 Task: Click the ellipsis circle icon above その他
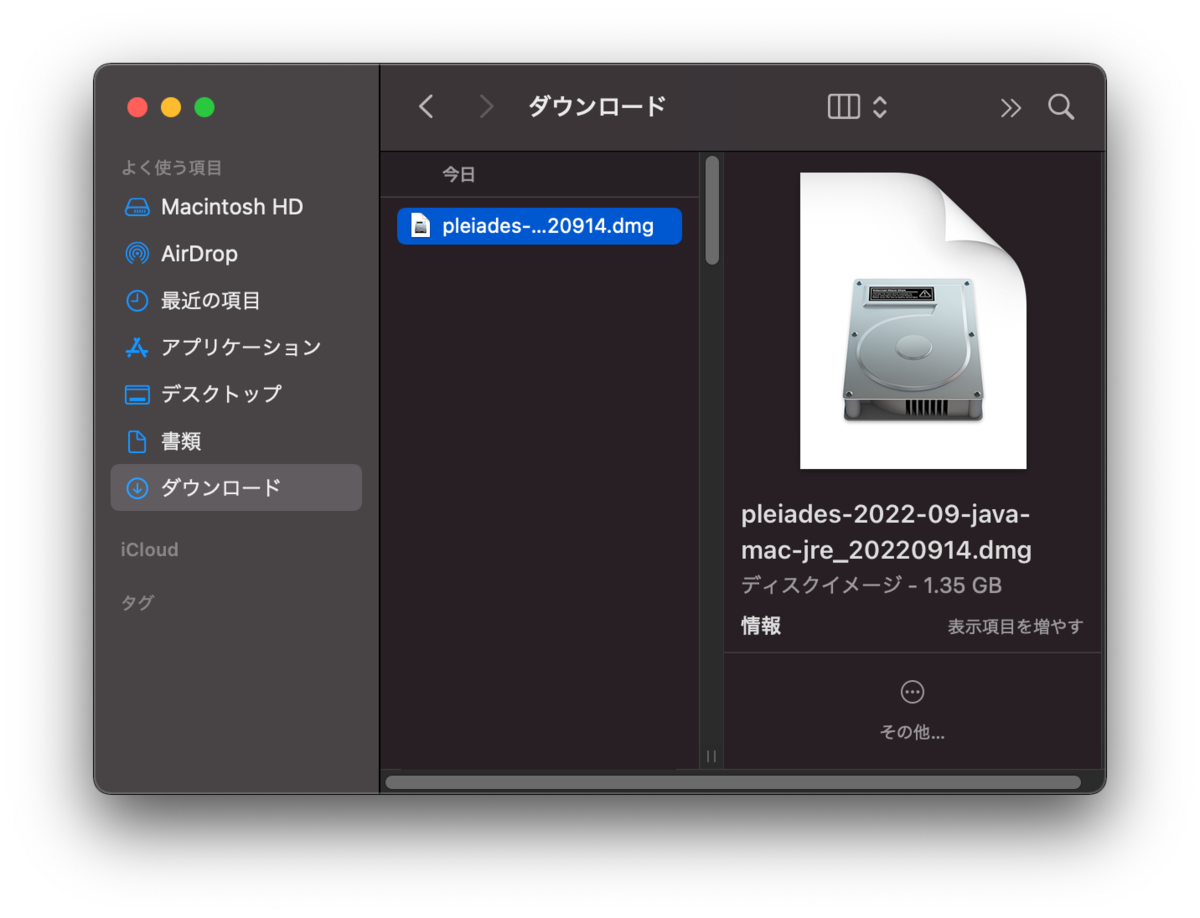point(912,691)
